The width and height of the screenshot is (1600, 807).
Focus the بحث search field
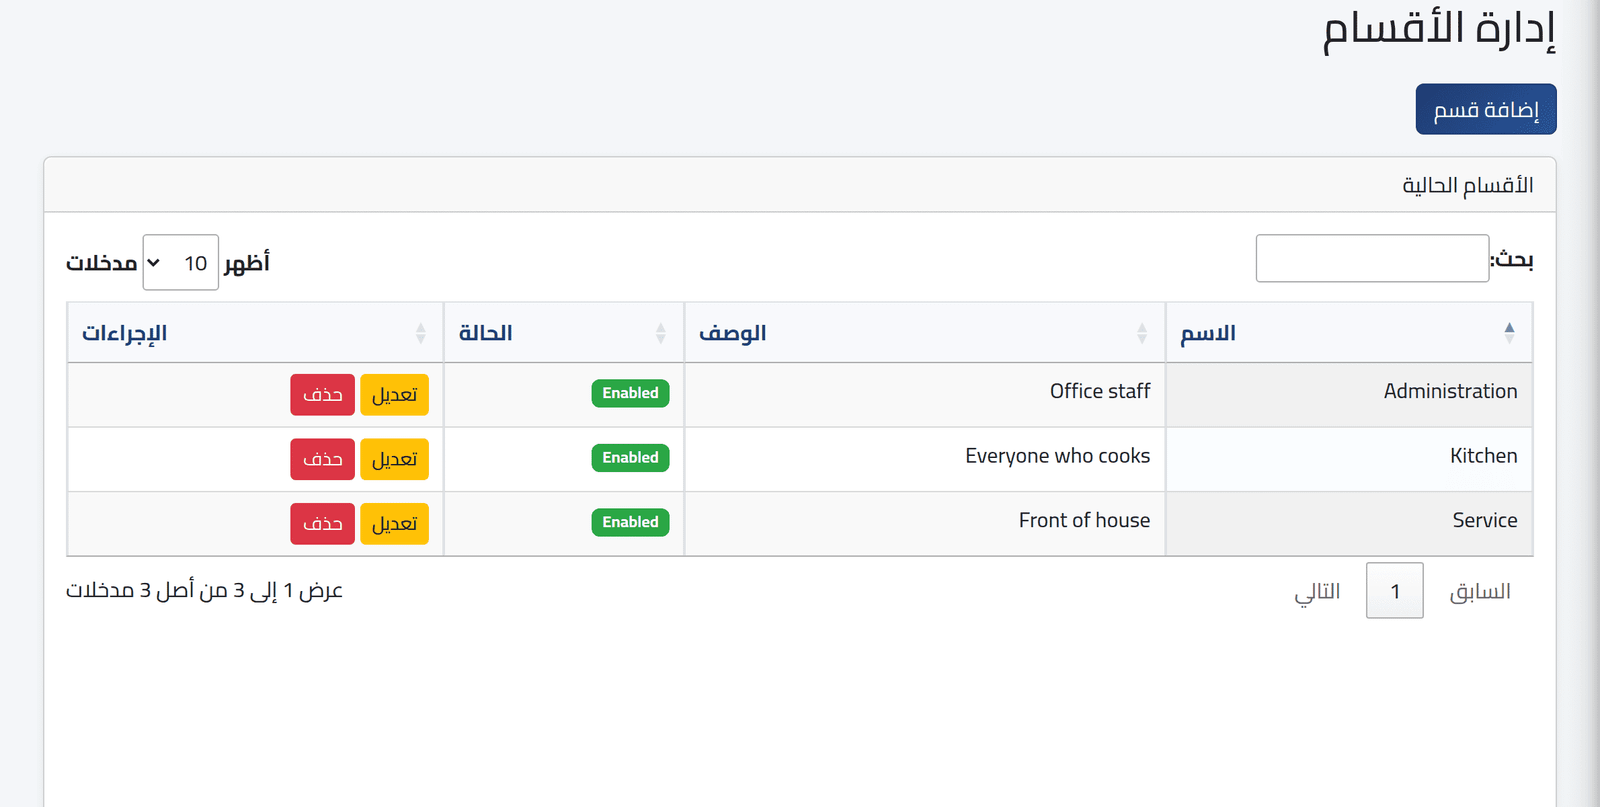tap(1372, 259)
